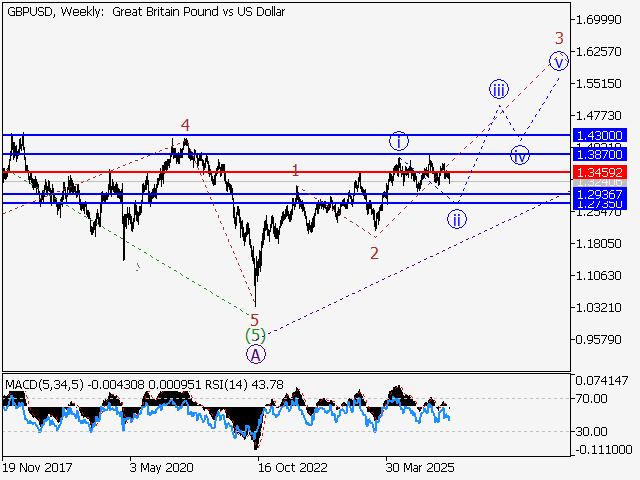The height and width of the screenshot is (480, 640).
Task: Click the circled wave iii label
Action: pyautogui.click(x=499, y=89)
